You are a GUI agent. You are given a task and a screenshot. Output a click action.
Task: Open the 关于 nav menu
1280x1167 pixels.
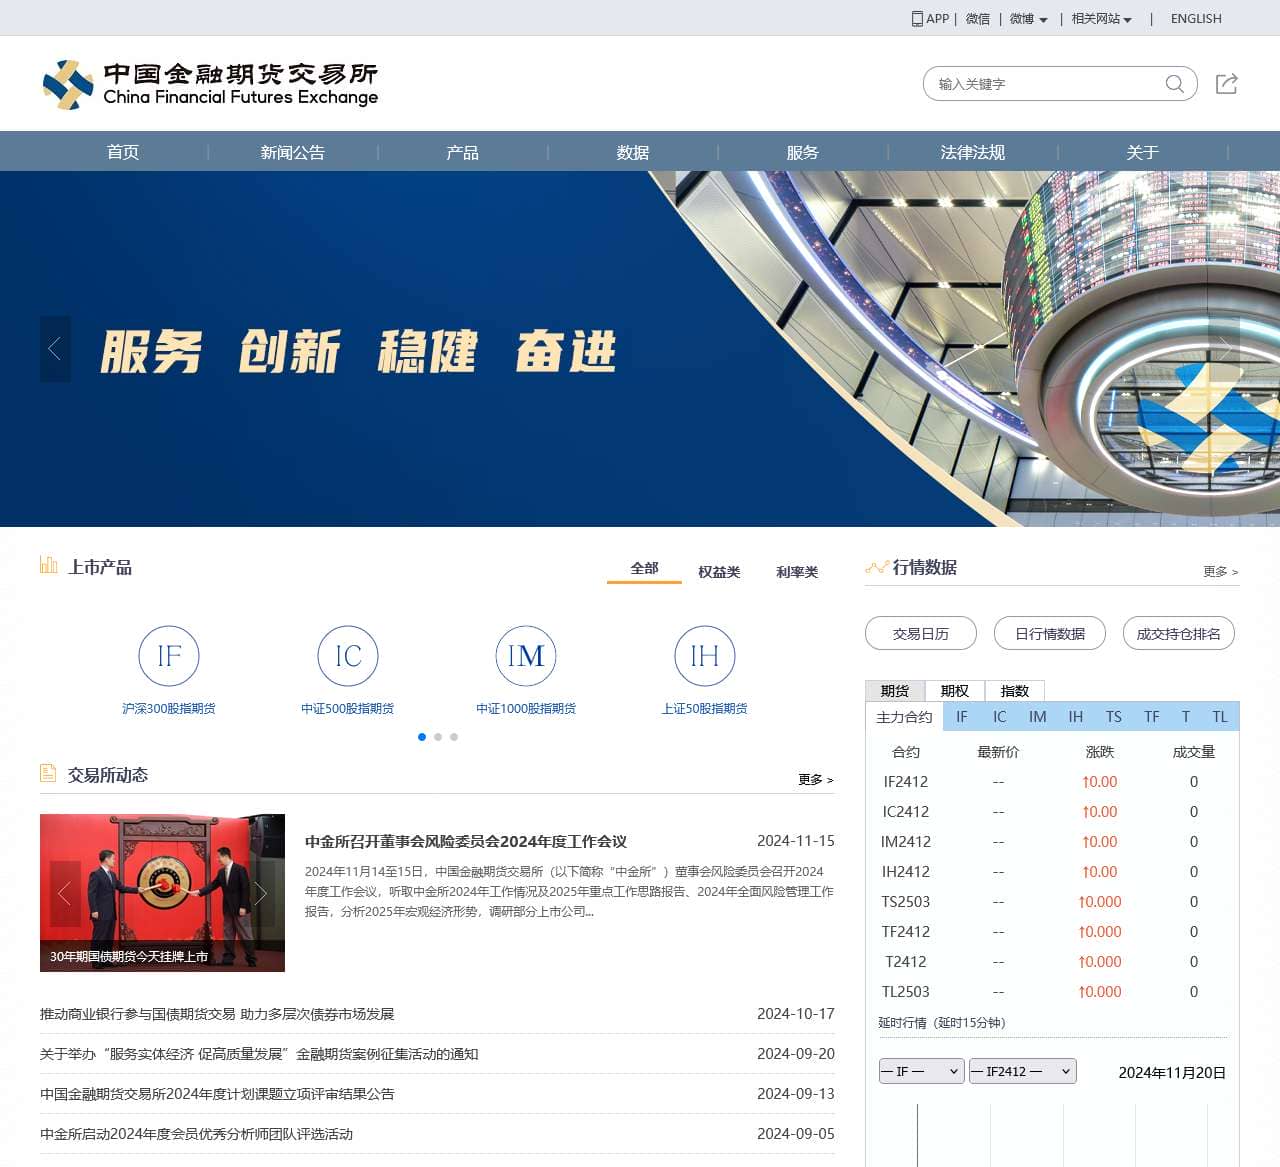click(x=1143, y=152)
